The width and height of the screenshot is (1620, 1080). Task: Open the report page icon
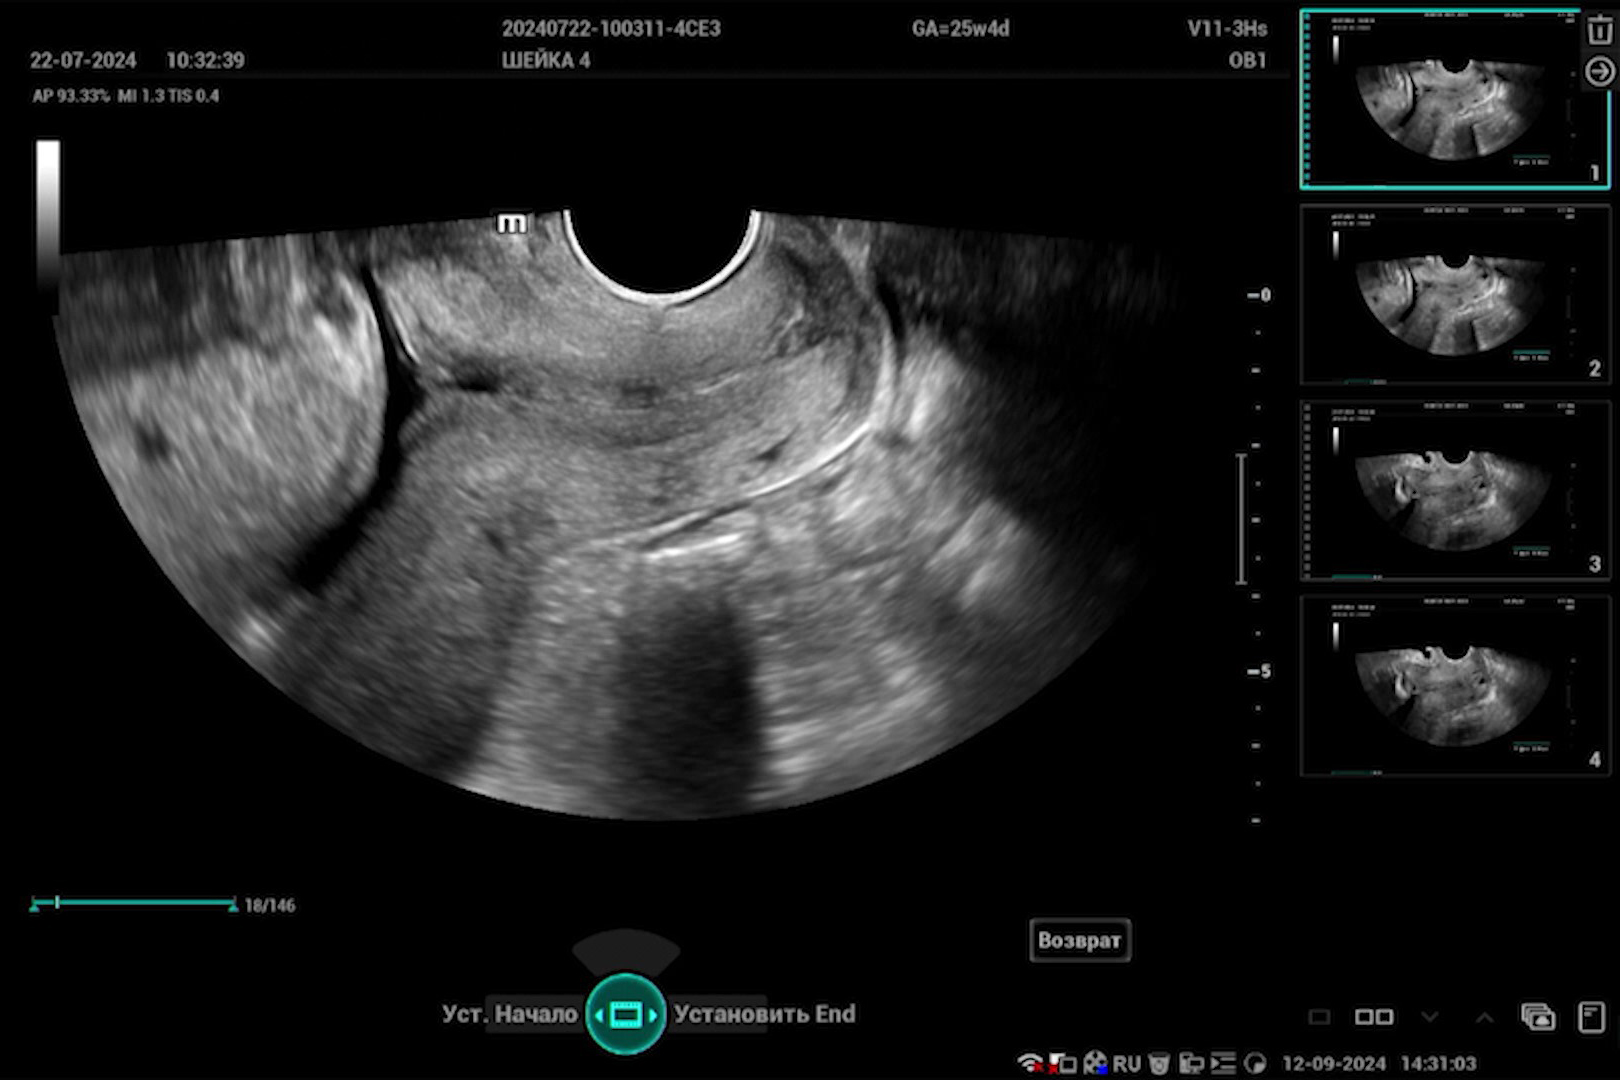1590,1017
